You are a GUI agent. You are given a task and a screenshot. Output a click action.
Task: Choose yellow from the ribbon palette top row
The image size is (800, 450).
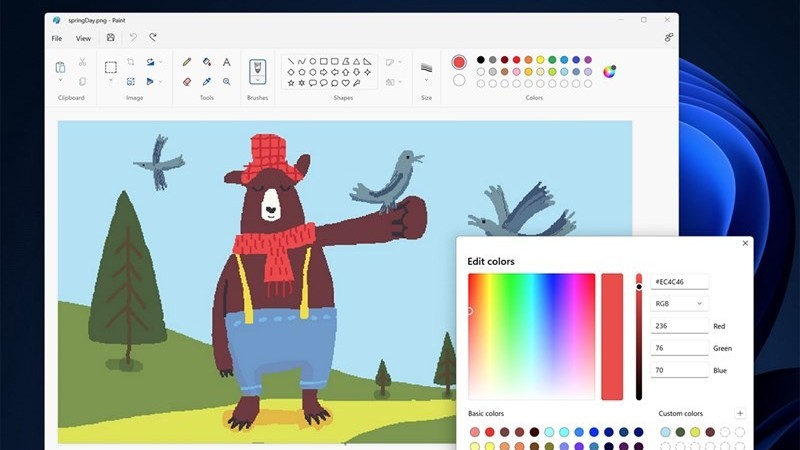[x=540, y=60]
